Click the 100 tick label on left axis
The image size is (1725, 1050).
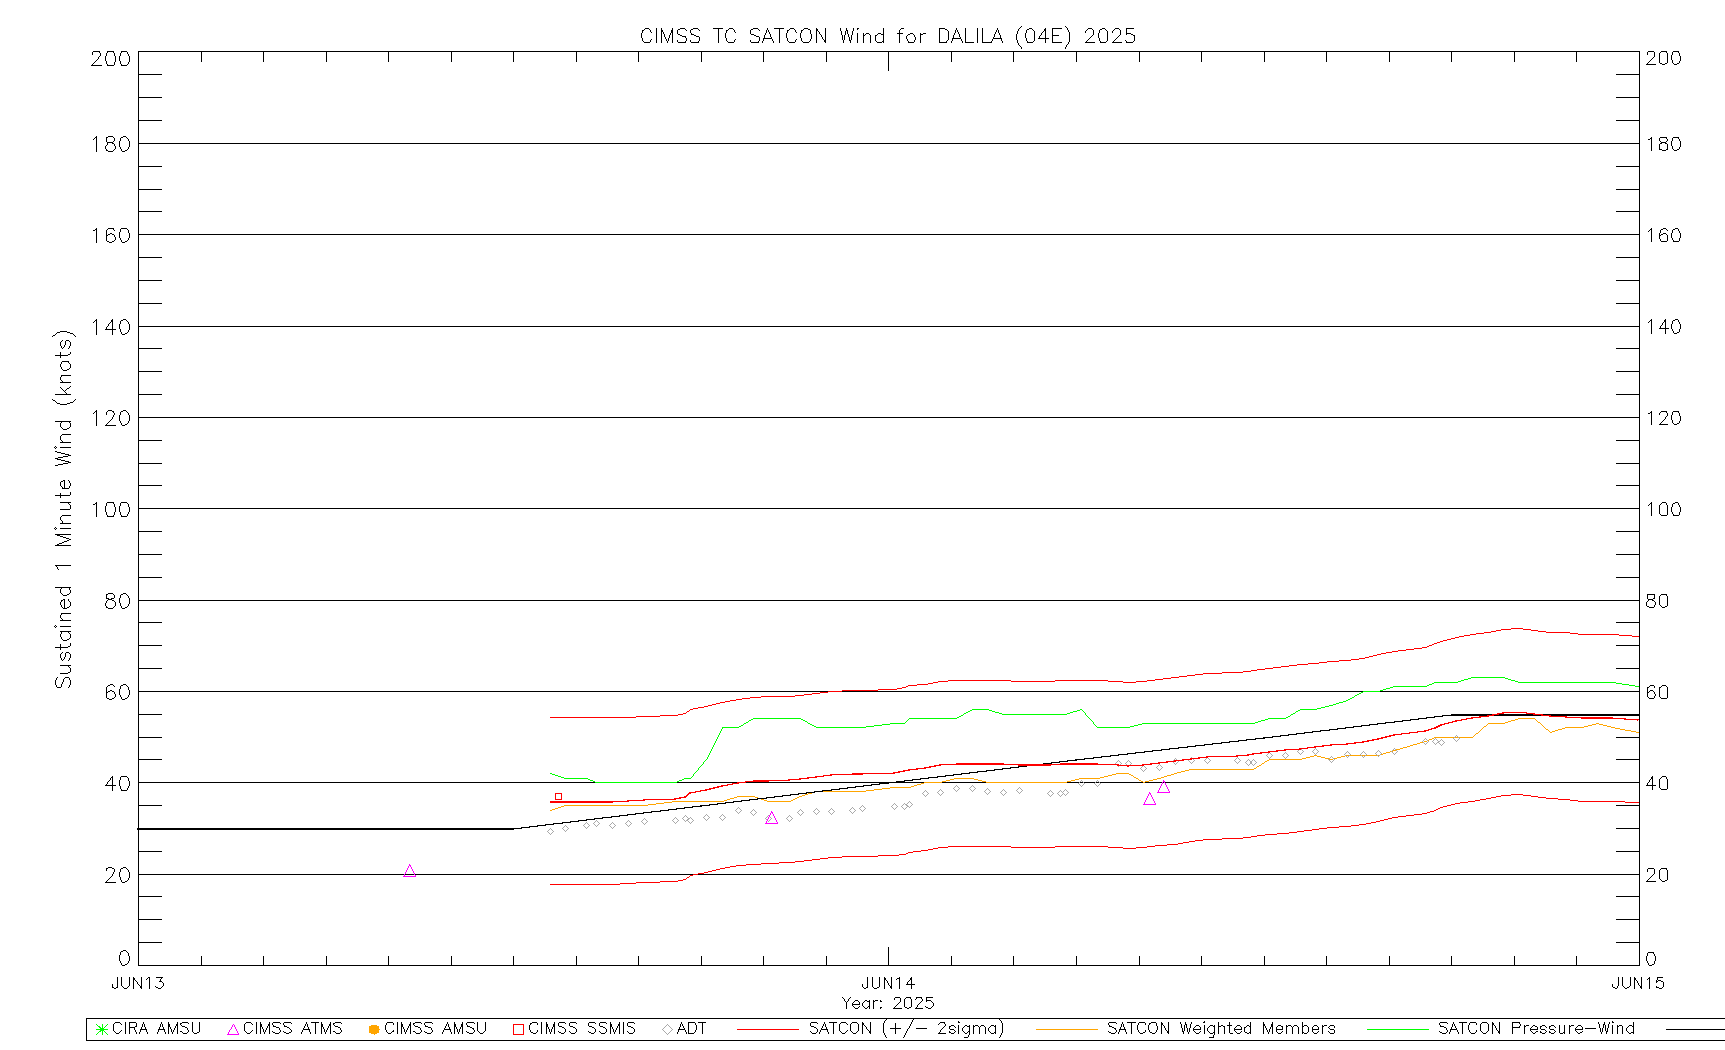110,509
